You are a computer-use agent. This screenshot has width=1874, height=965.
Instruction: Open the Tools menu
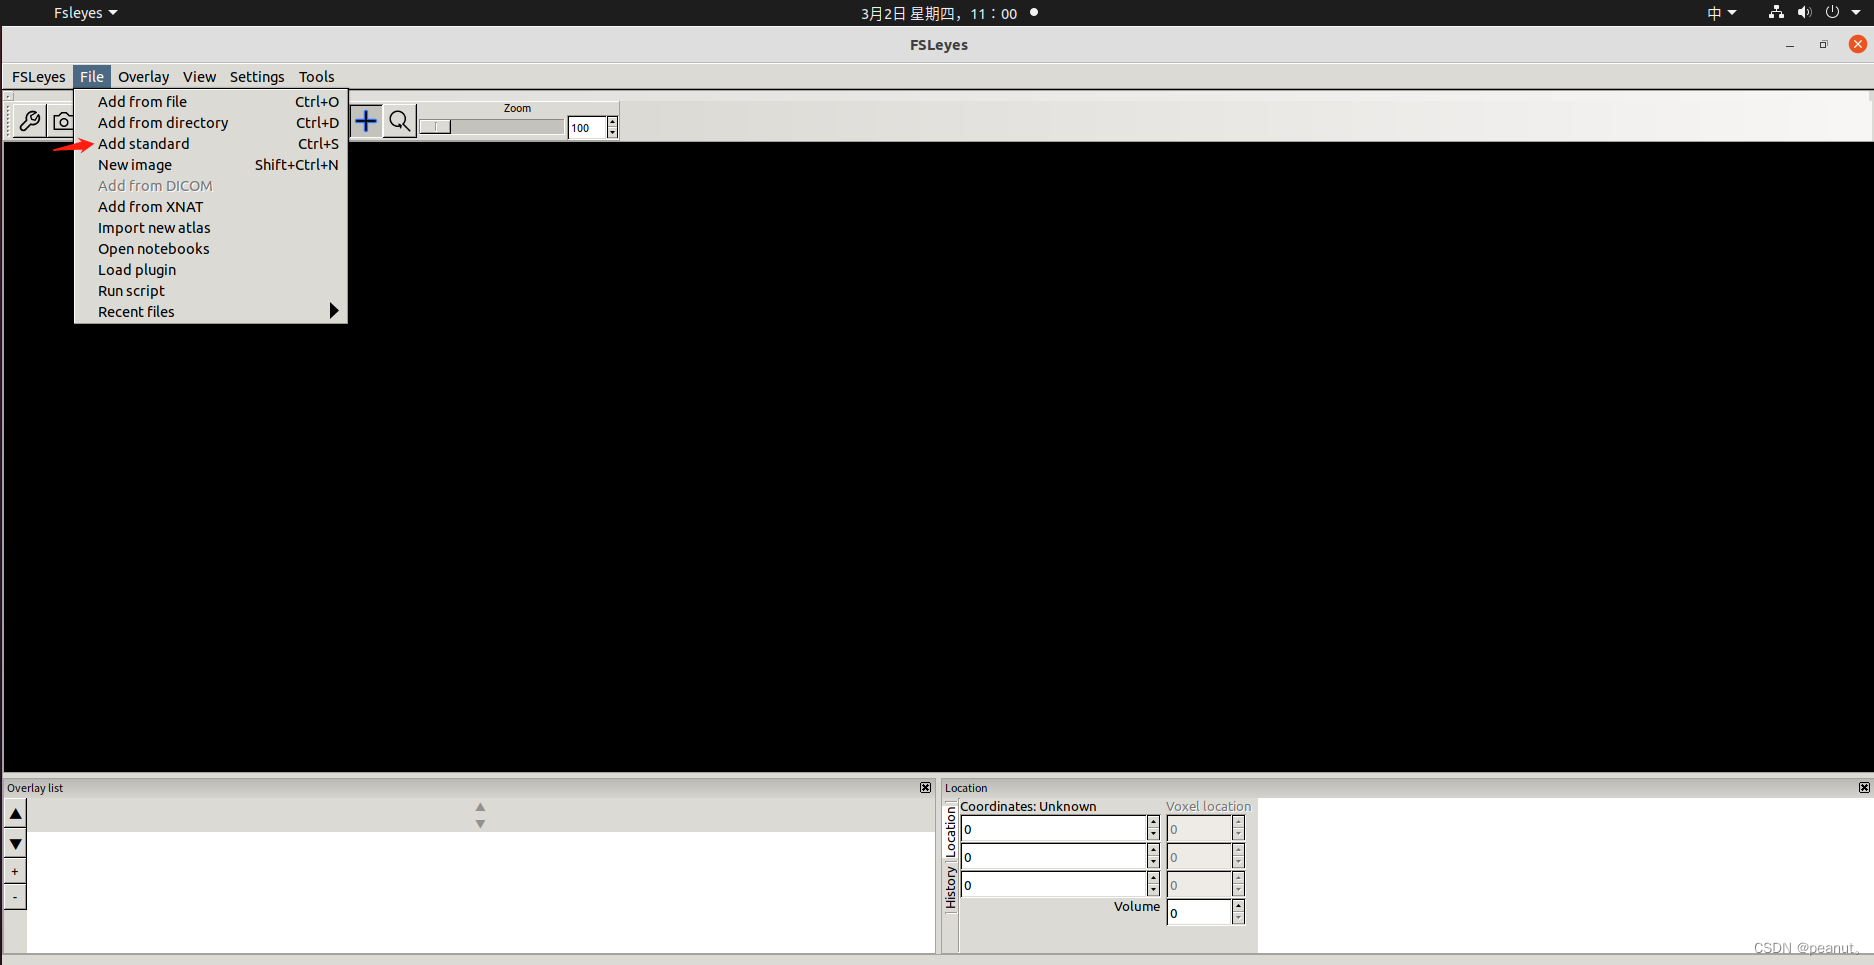pyautogui.click(x=316, y=76)
